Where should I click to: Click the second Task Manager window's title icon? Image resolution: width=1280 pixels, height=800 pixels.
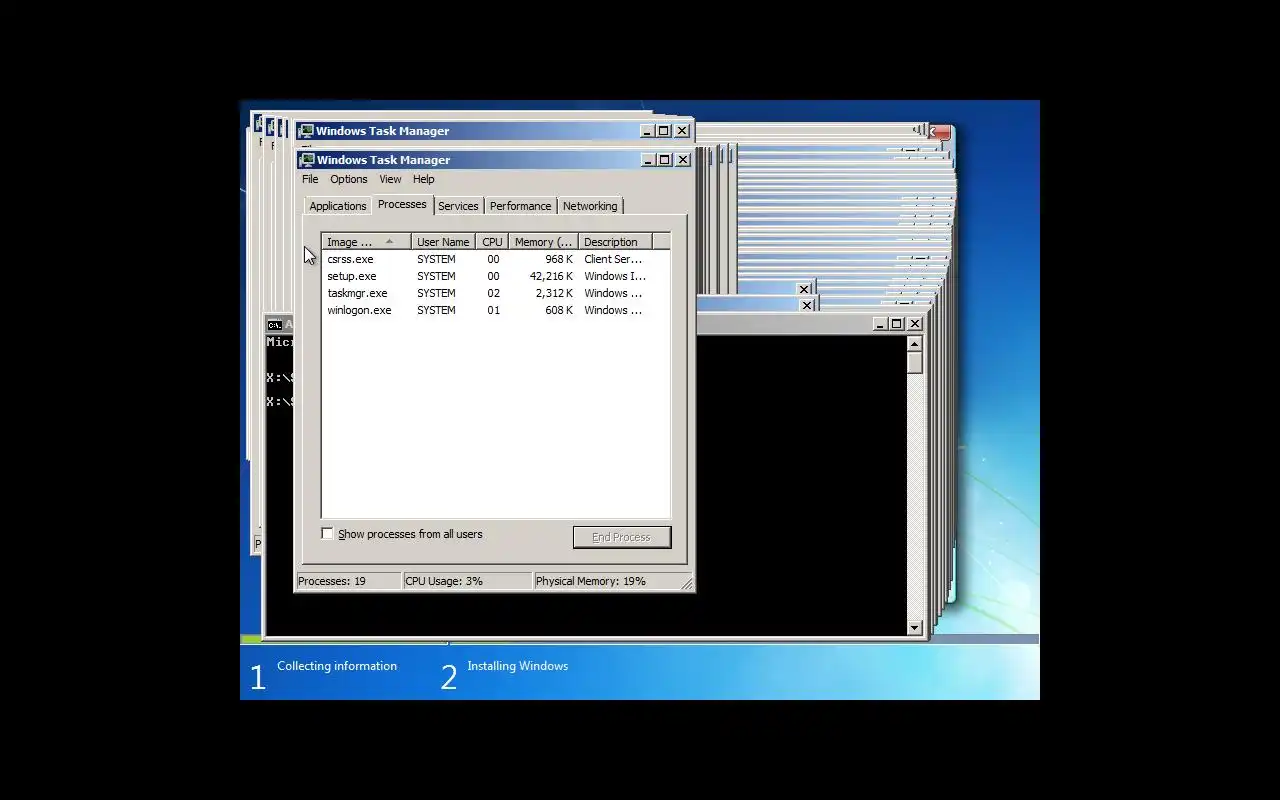coord(306,131)
